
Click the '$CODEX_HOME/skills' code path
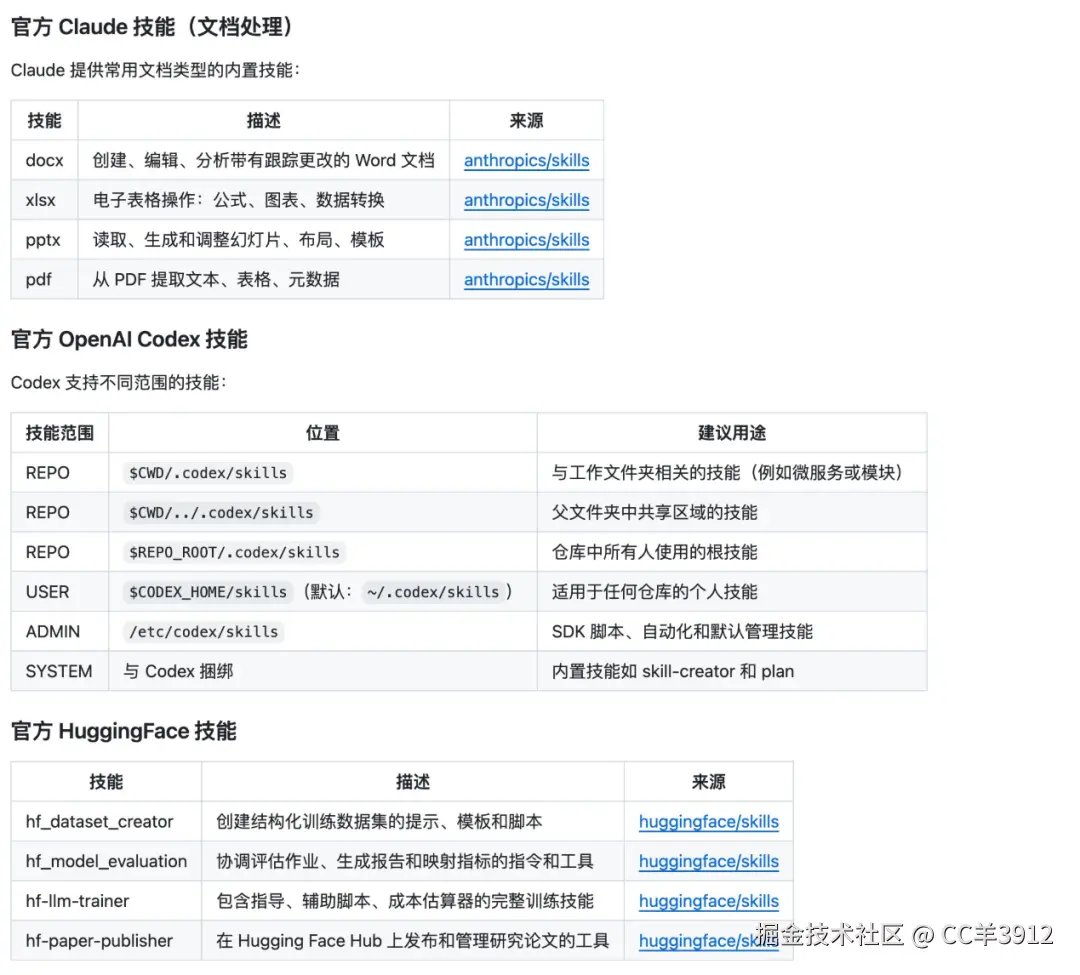pyautogui.click(x=207, y=592)
